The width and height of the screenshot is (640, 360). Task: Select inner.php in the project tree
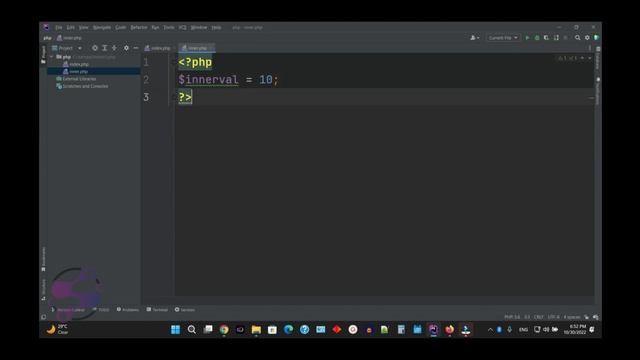tap(76, 71)
